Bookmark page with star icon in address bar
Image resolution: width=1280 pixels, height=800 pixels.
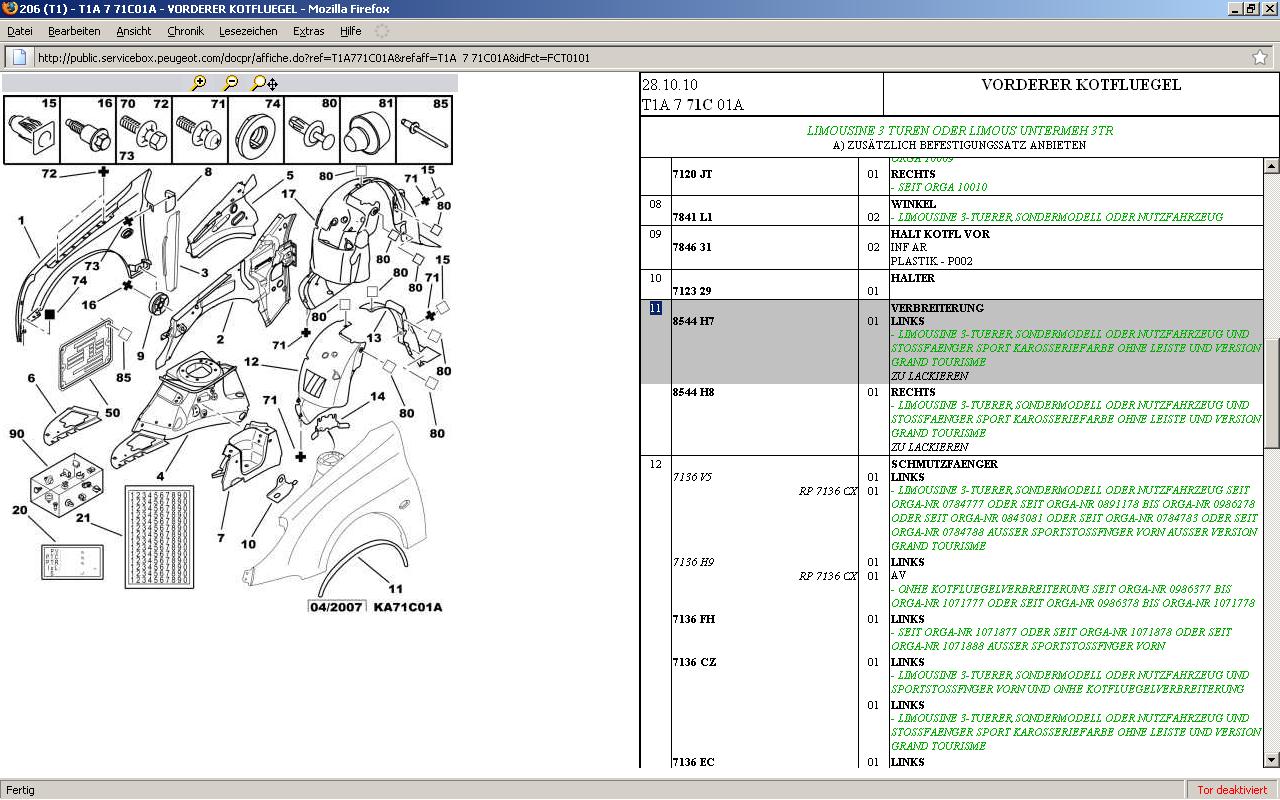pyautogui.click(x=1259, y=57)
